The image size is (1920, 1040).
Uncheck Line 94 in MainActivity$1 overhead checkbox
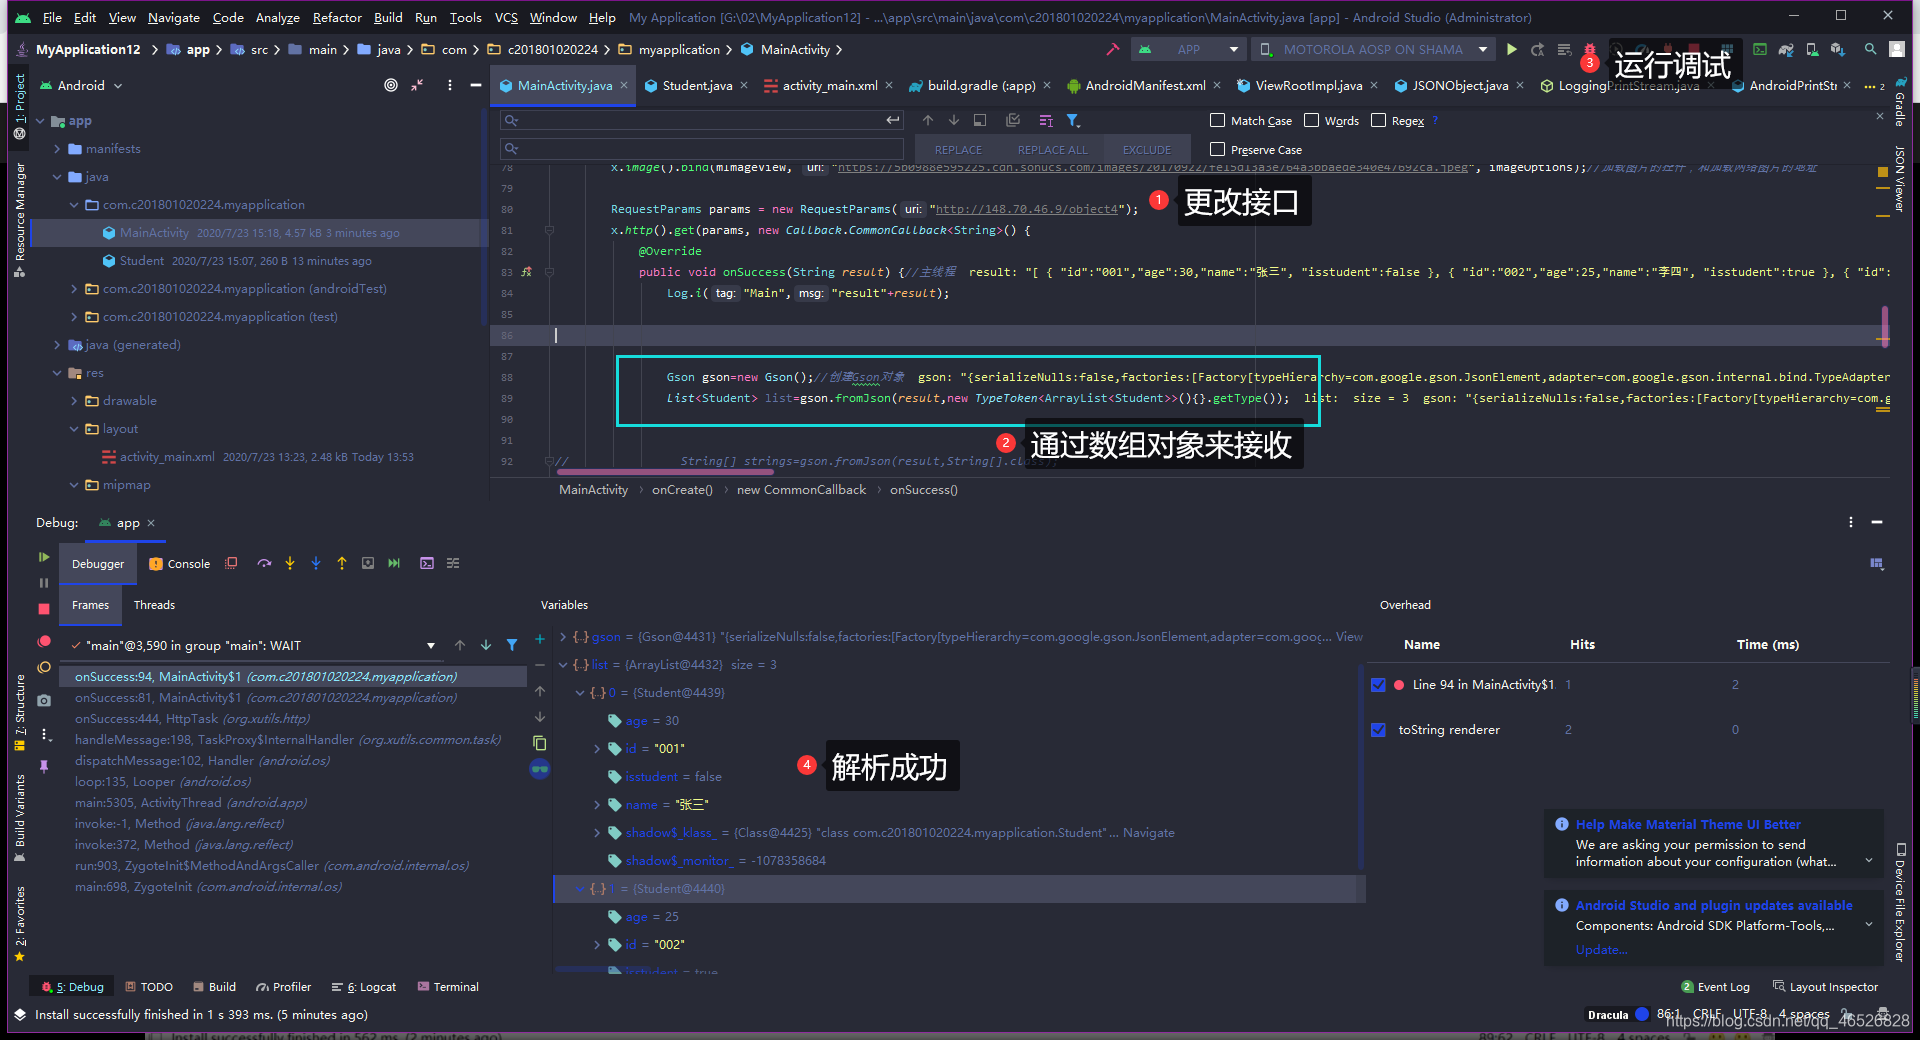pos(1378,685)
